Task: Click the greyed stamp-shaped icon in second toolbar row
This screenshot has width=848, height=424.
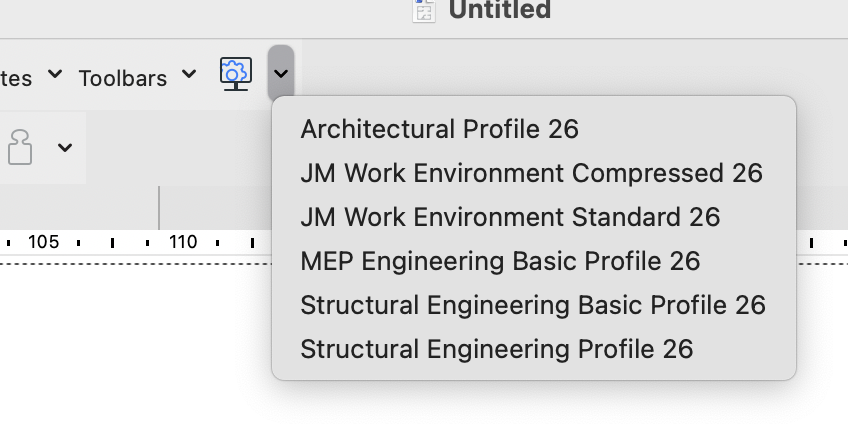Action: click(x=20, y=147)
